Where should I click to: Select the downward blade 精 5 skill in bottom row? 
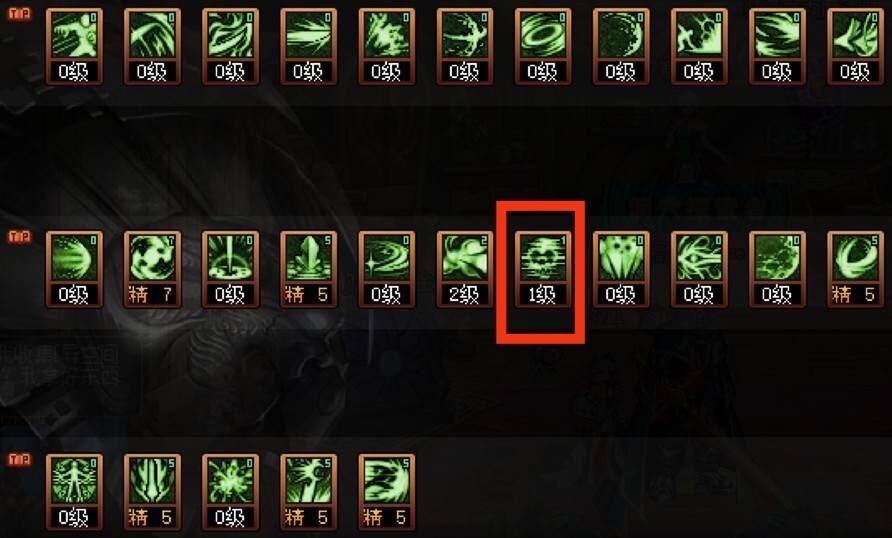coord(152,493)
